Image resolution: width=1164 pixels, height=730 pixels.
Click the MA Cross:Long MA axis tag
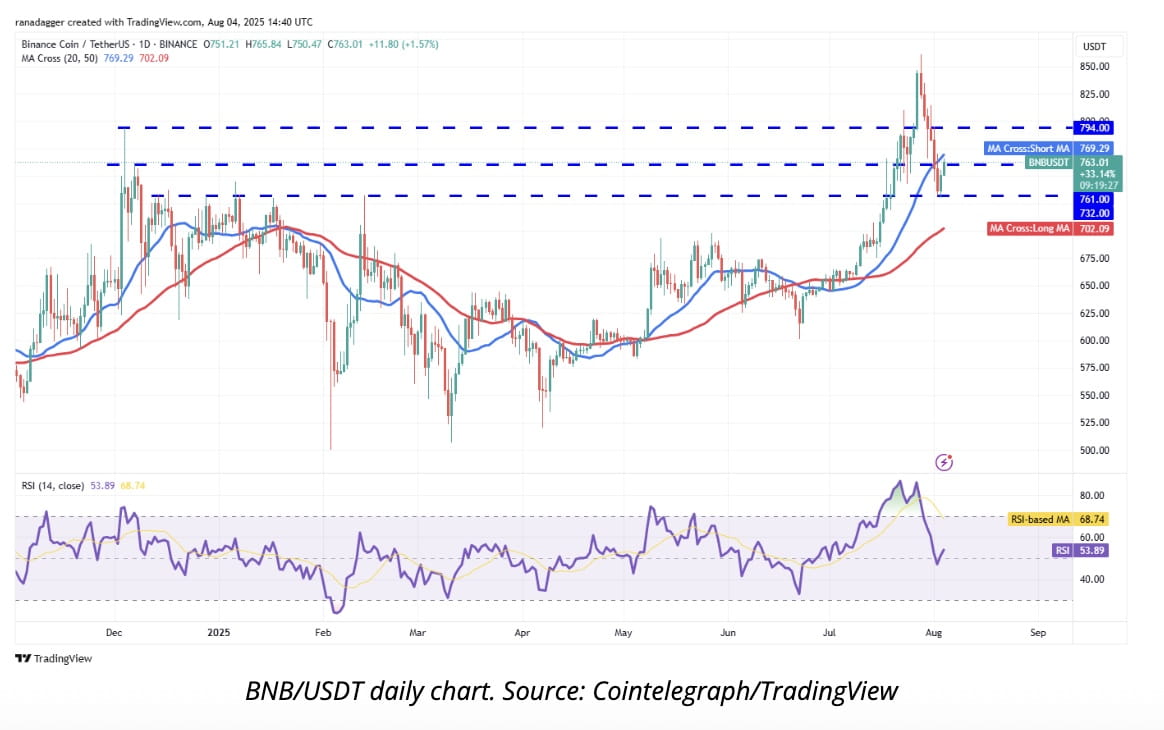[x=1030, y=229]
